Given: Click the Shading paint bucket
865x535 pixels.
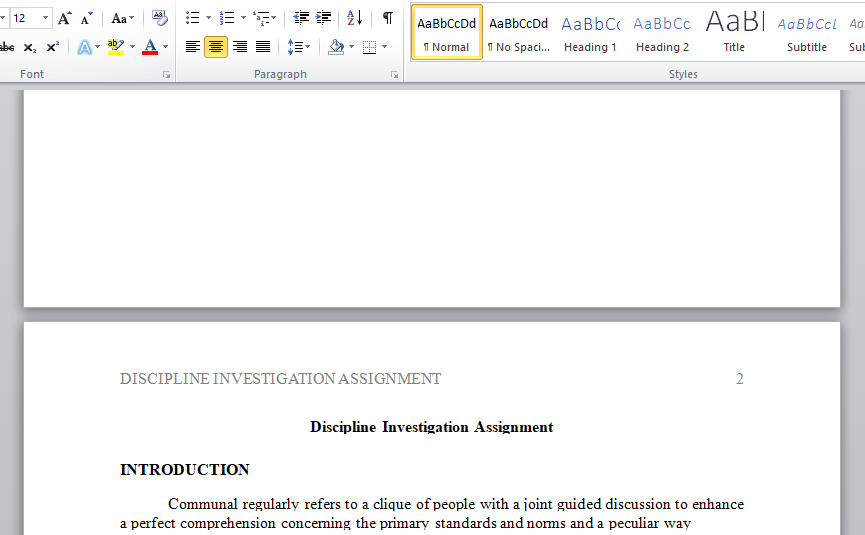Looking at the screenshot, I should (x=336, y=47).
